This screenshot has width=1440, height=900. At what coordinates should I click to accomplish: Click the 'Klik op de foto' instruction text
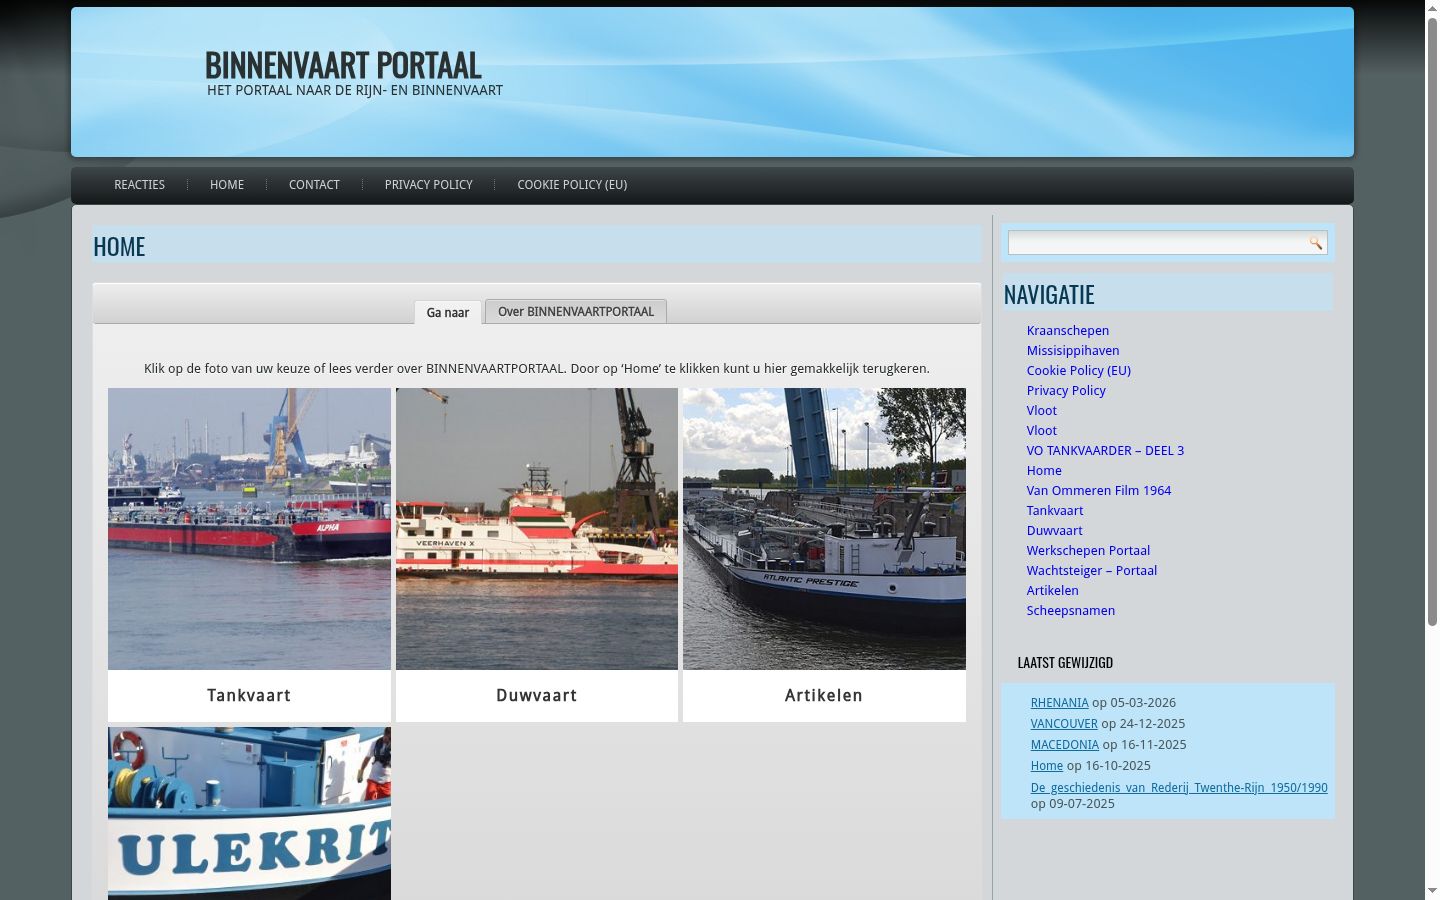tap(537, 368)
